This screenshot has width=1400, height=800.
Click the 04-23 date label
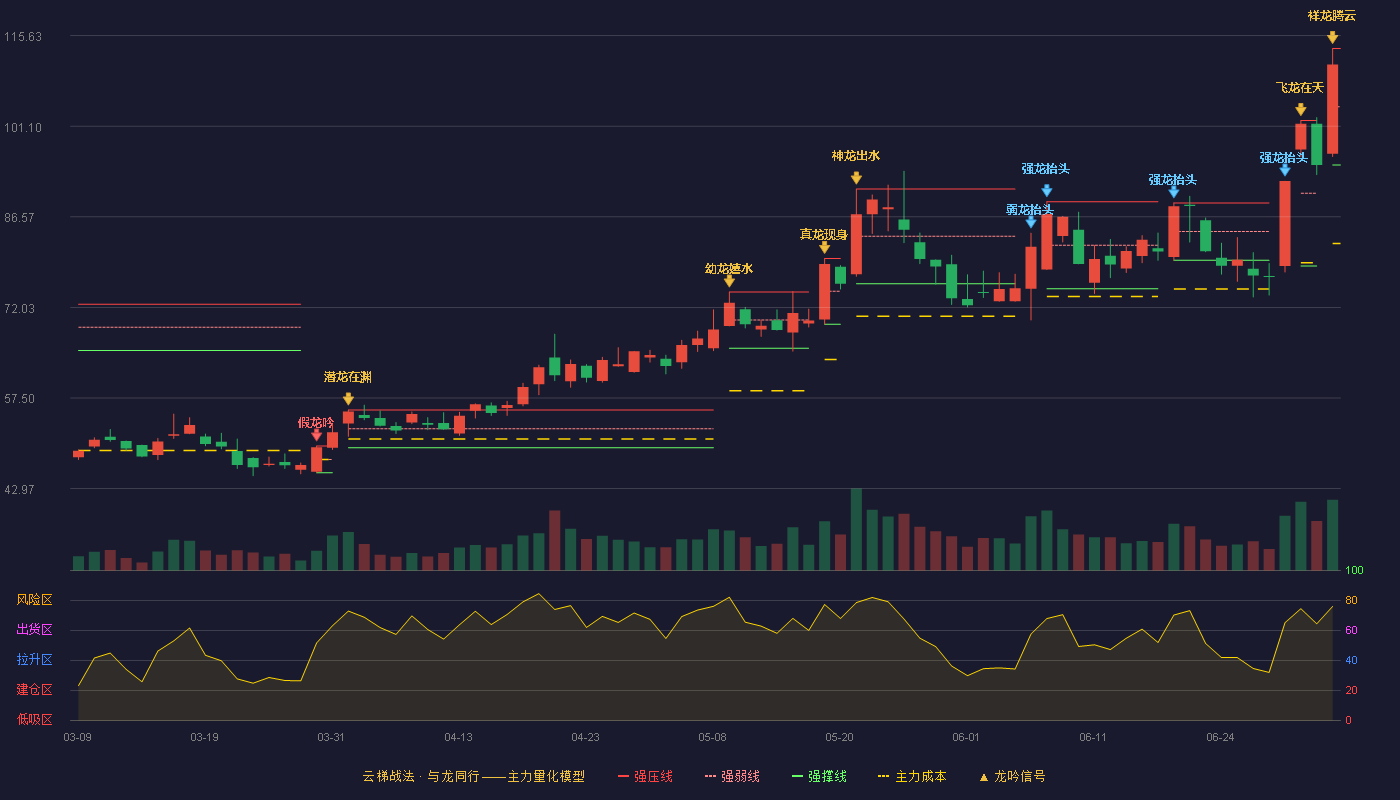point(585,737)
